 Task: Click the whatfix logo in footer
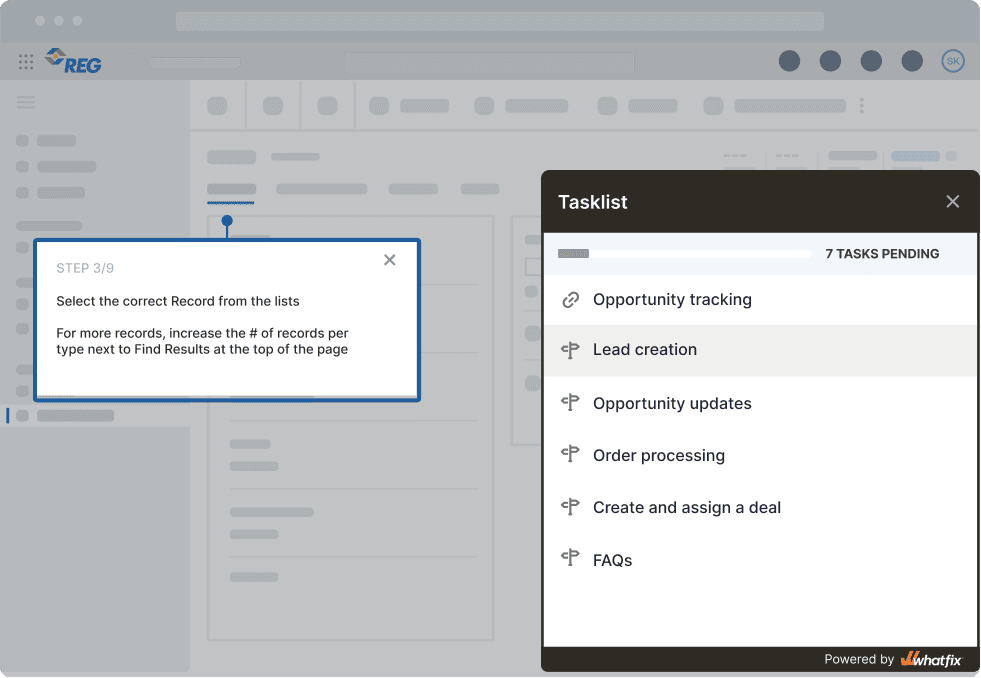pyautogui.click(x=931, y=659)
